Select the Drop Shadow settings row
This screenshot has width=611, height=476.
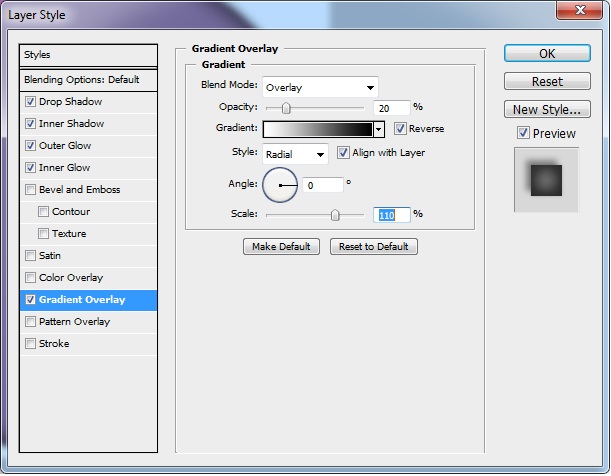(88, 102)
